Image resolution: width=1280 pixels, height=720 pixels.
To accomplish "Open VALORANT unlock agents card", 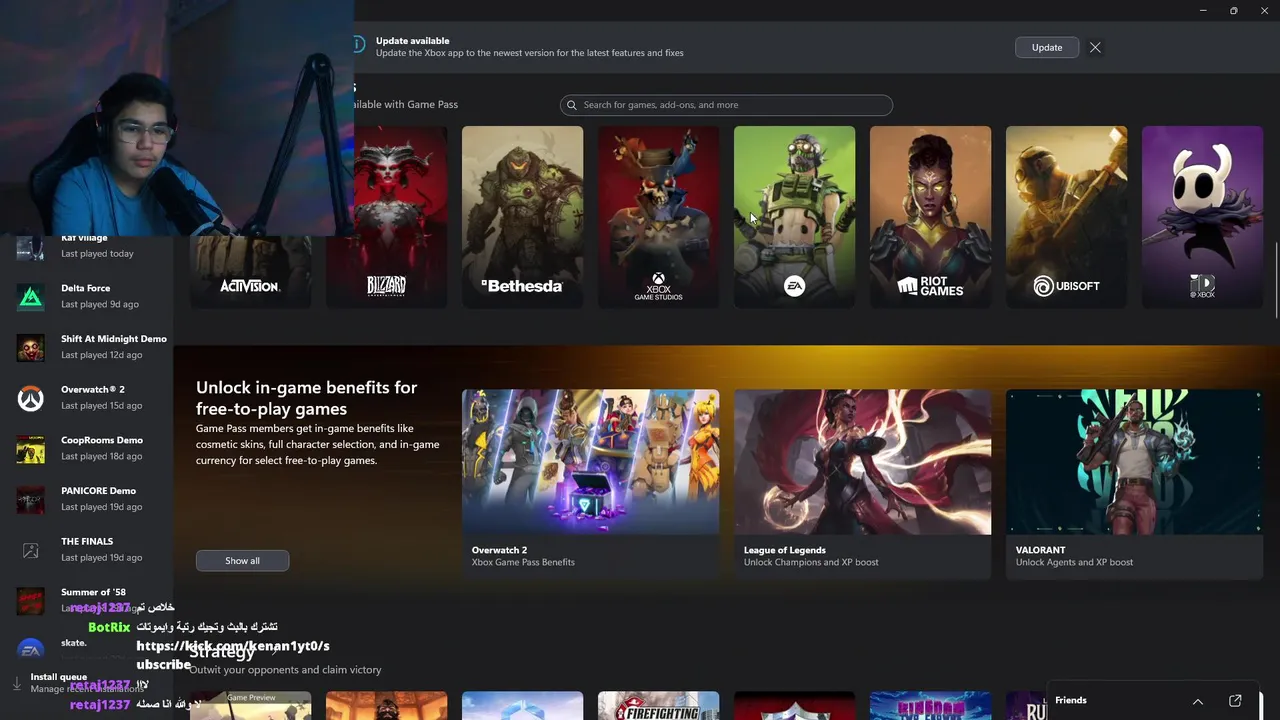I will pos(1134,483).
